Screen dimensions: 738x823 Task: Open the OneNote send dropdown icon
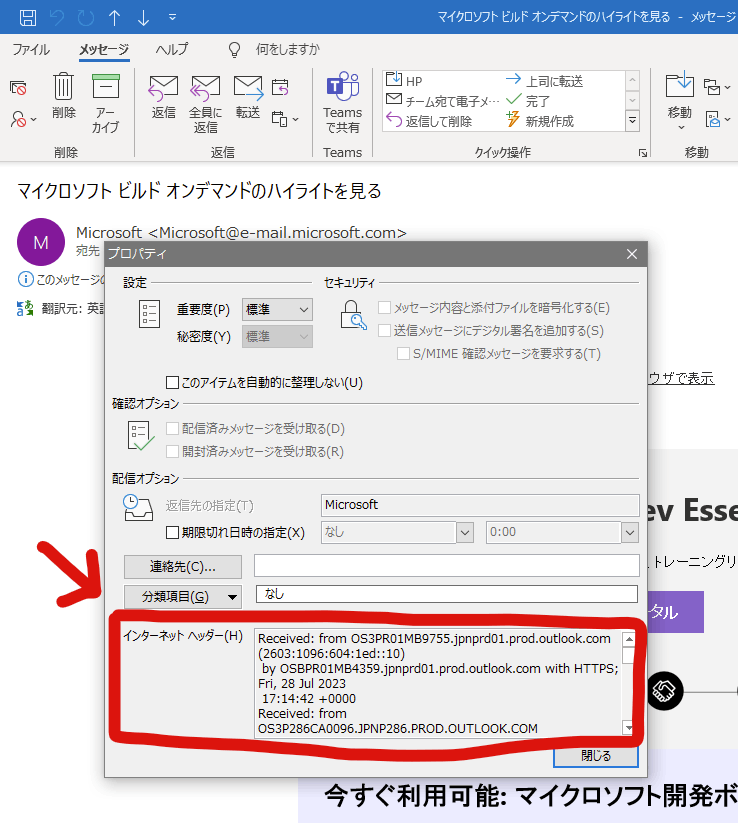pyautogui.click(x=717, y=120)
